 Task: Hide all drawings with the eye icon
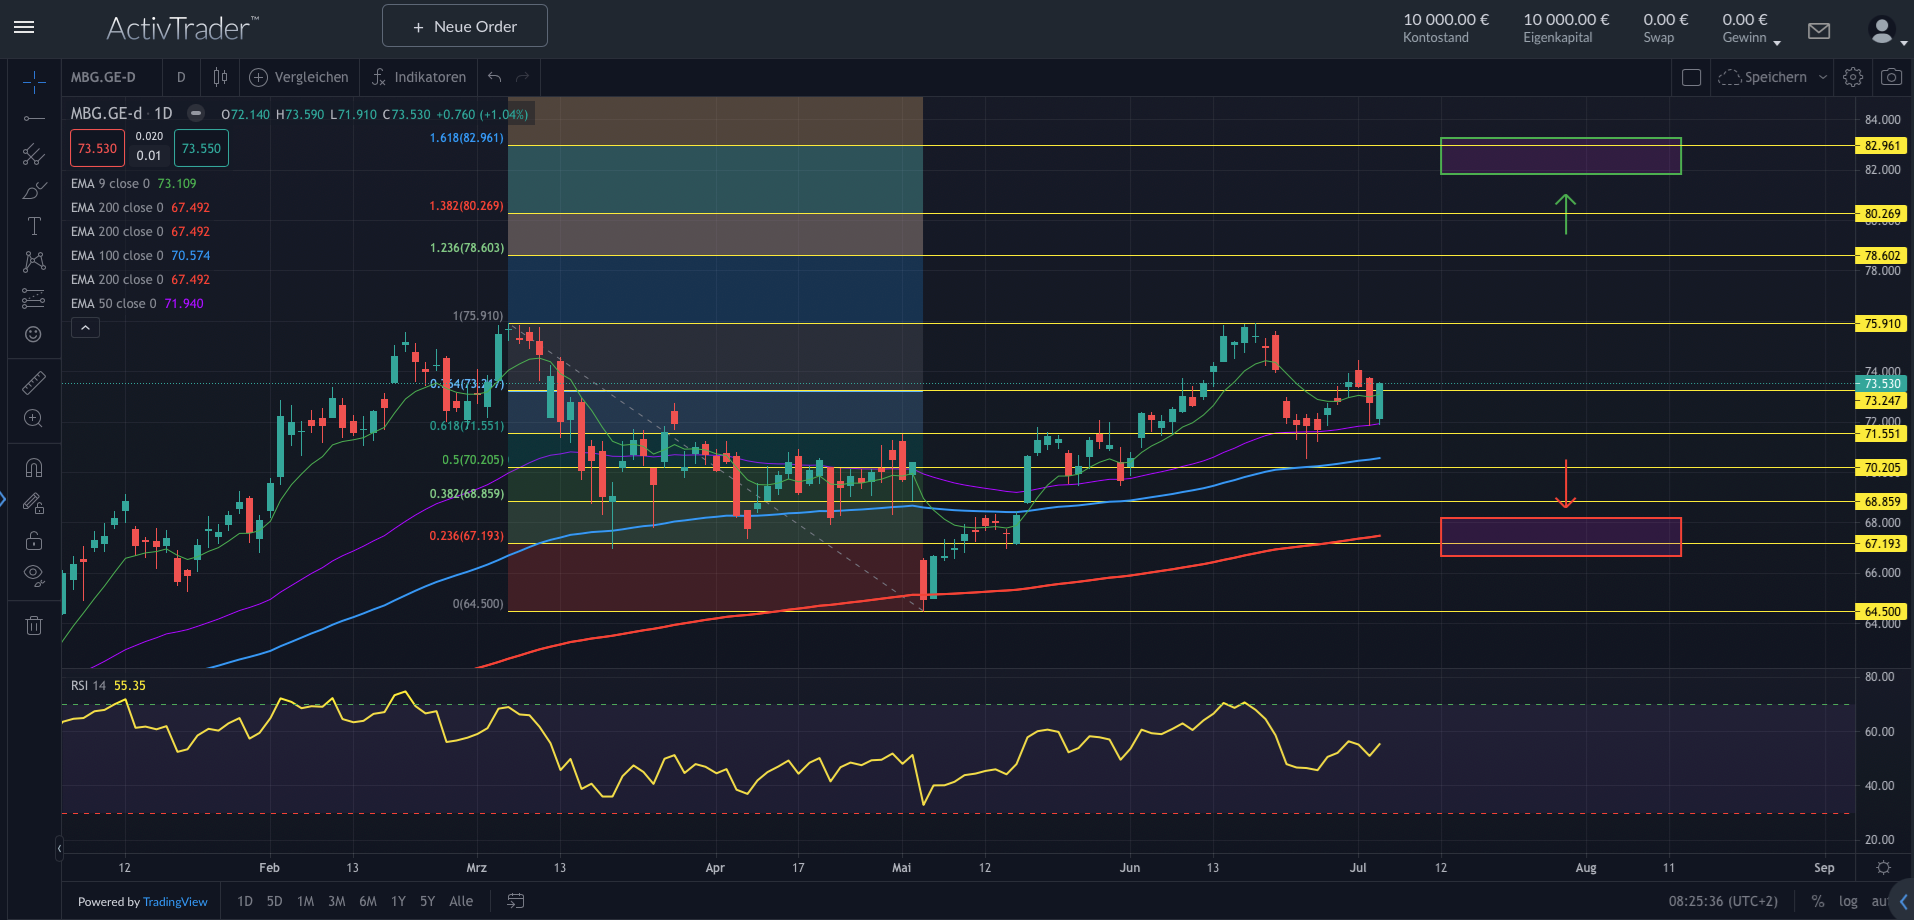pos(33,575)
